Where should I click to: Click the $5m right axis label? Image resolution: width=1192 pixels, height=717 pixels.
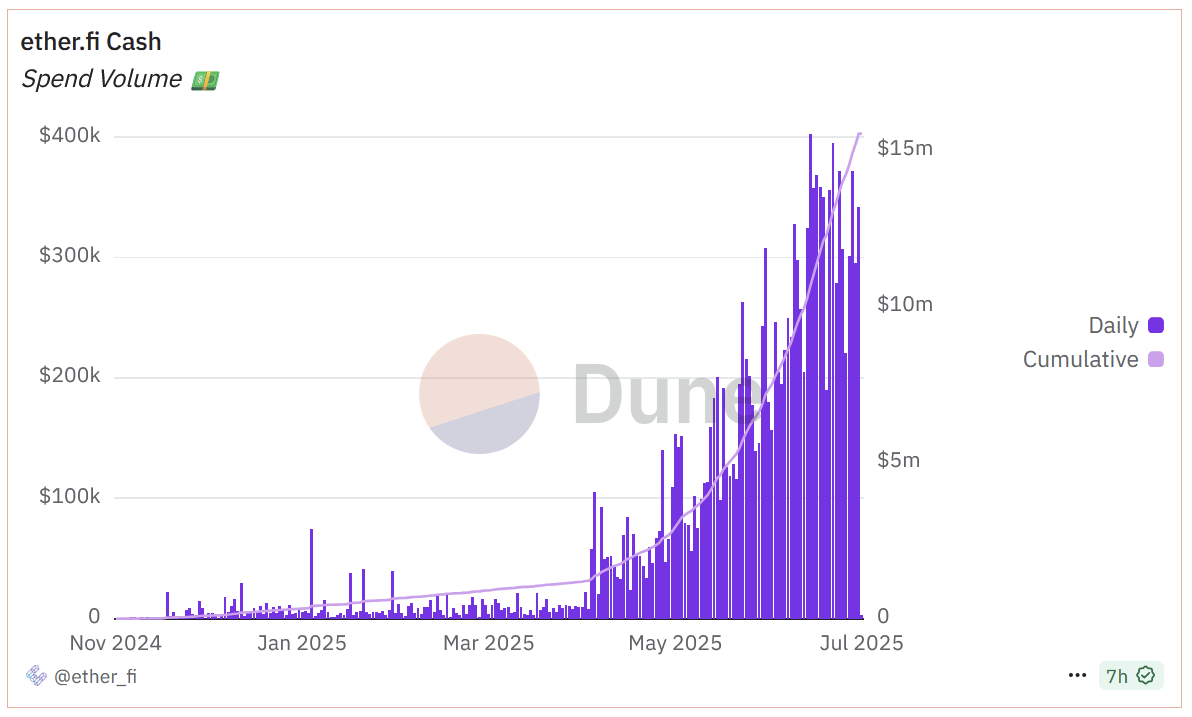click(899, 460)
